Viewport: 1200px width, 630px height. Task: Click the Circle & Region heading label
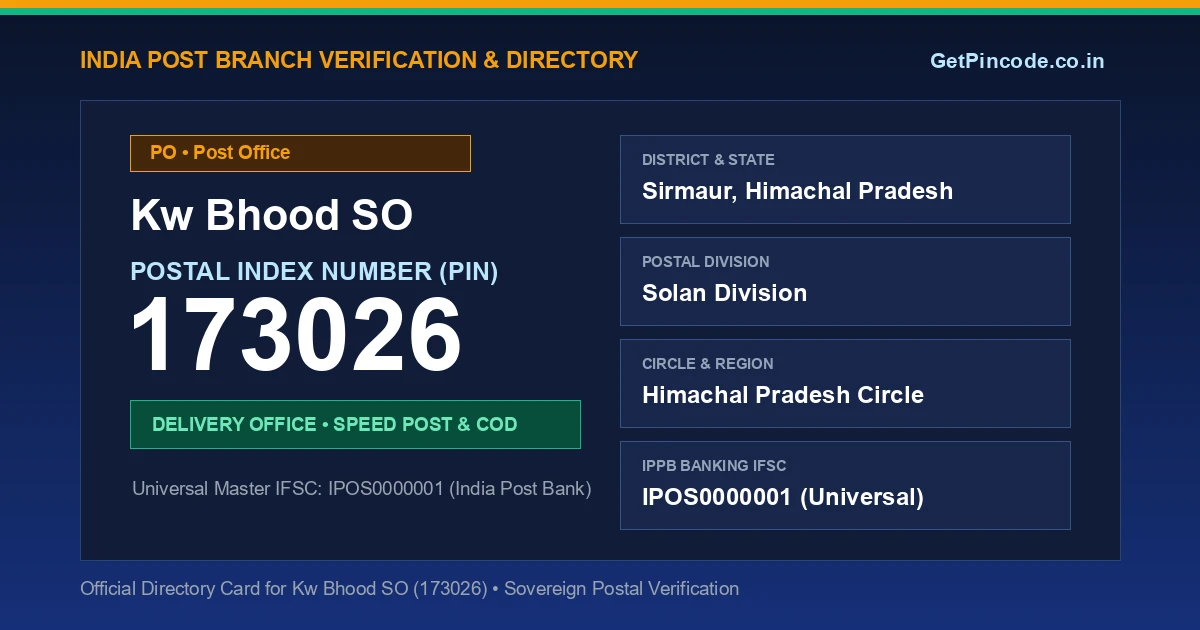(x=708, y=364)
